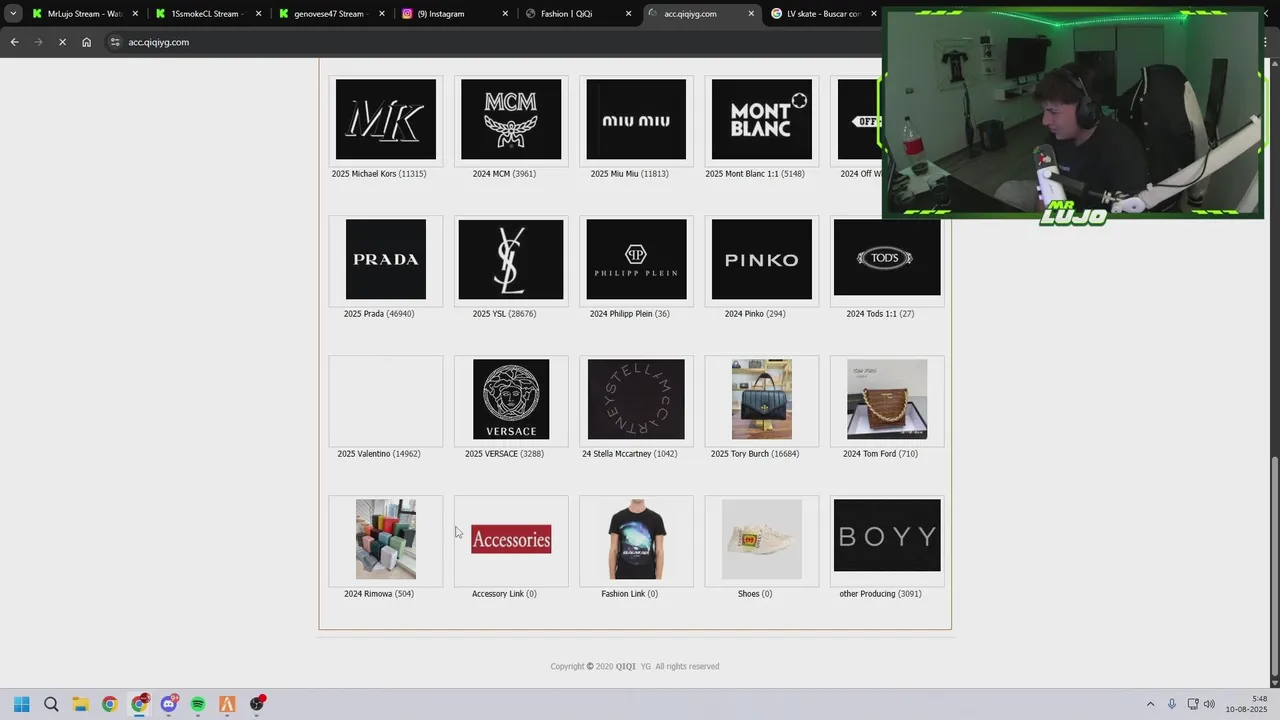Click the empty Valentino image tile
1280x720 pixels.
click(x=386, y=401)
